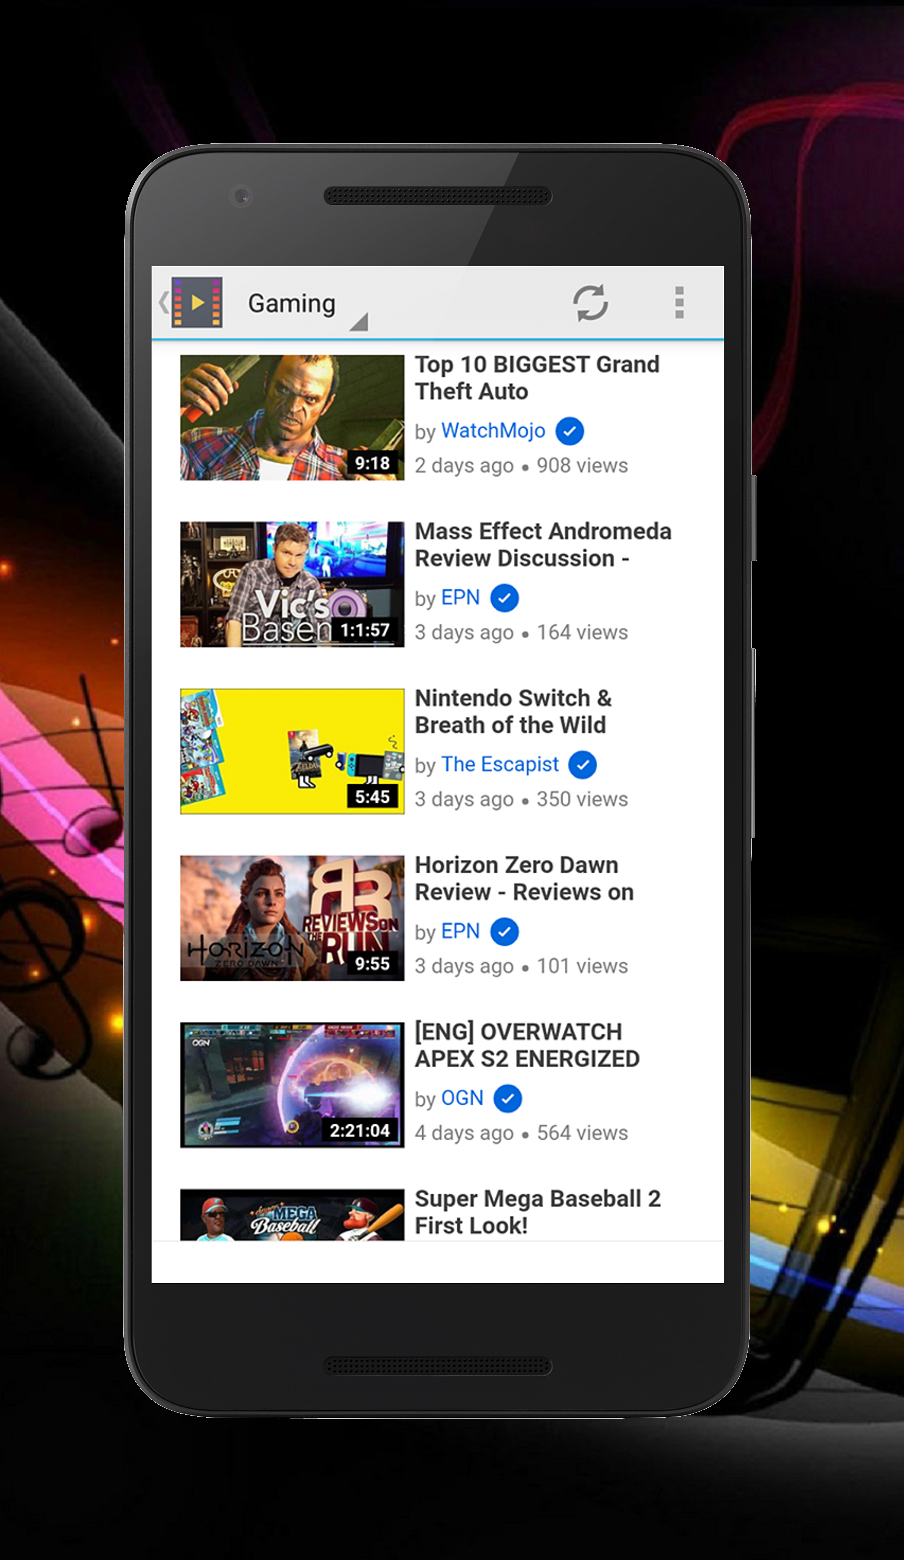Screen dimensions: 904x1560
Task: Select title 'Horizon Zero Dawn Review'
Action: click(524, 879)
